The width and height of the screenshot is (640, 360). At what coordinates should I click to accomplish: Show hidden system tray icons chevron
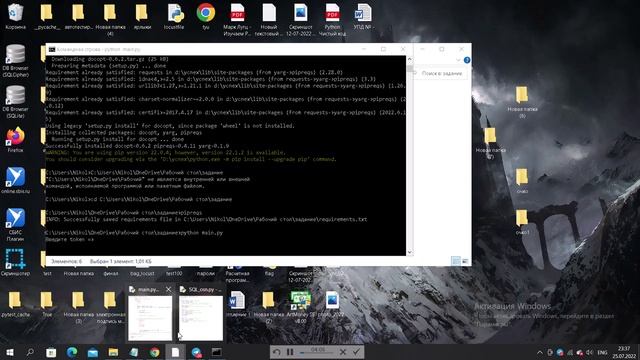pos(540,352)
